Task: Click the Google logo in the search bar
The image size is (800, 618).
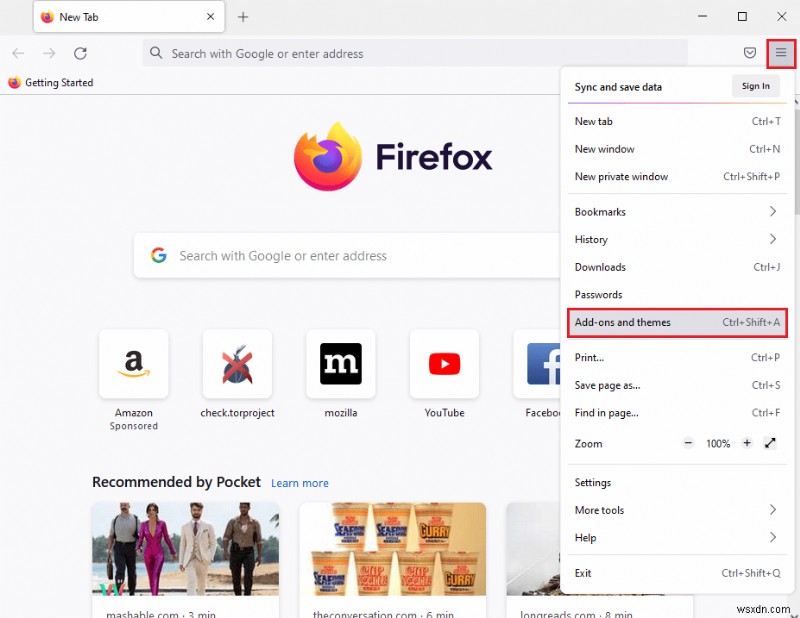Action: pyautogui.click(x=159, y=255)
